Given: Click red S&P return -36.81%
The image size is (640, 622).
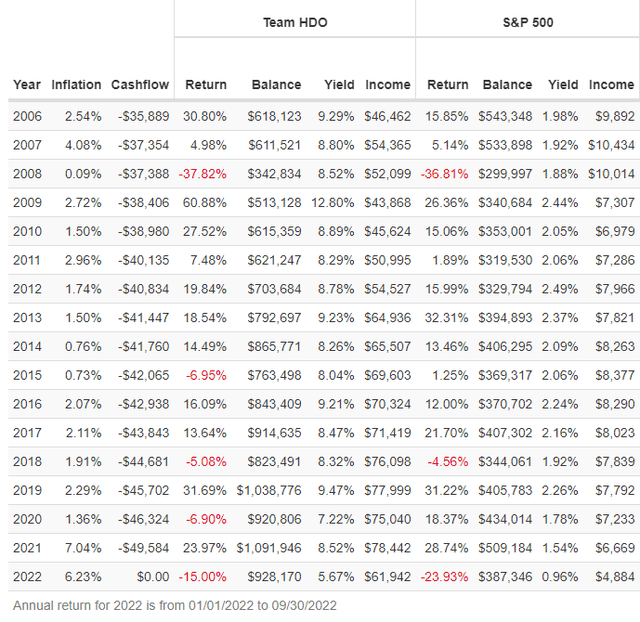Looking at the screenshot, I should (x=444, y=174).
